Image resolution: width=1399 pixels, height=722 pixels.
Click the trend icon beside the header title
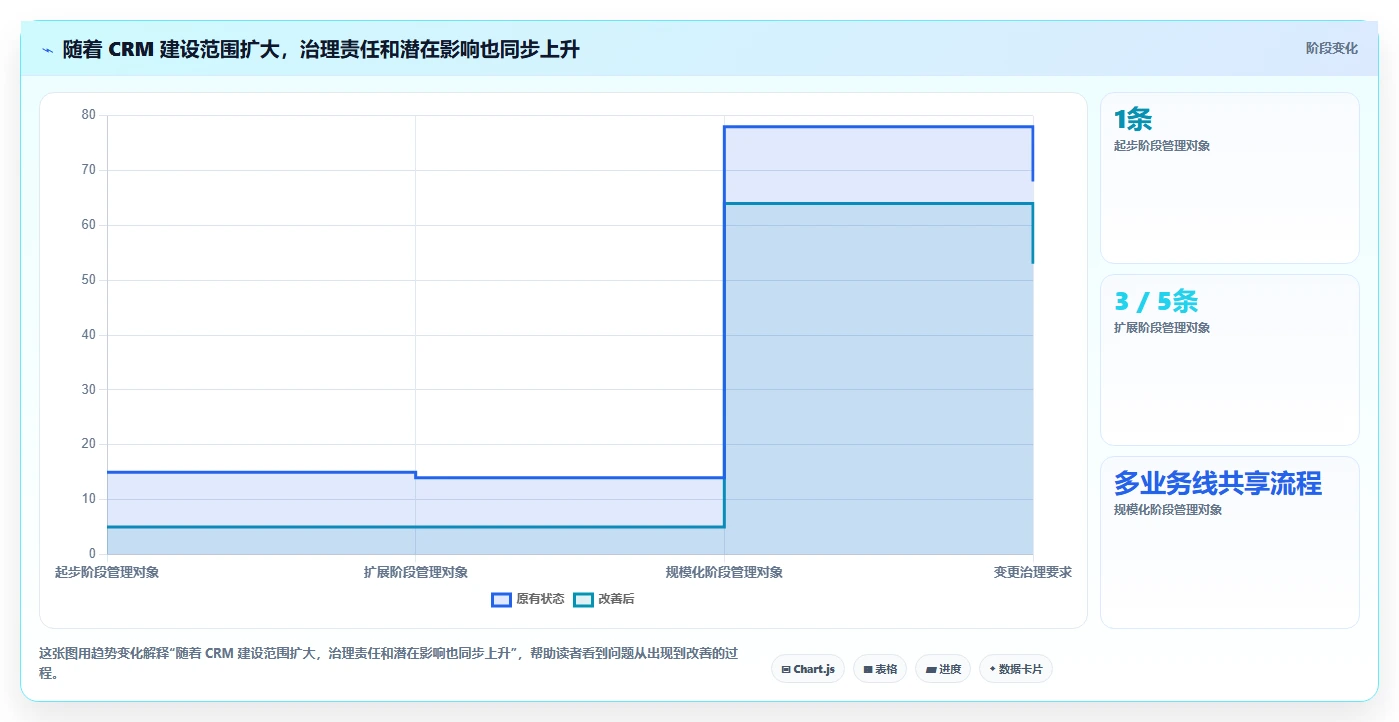(47, 49)
